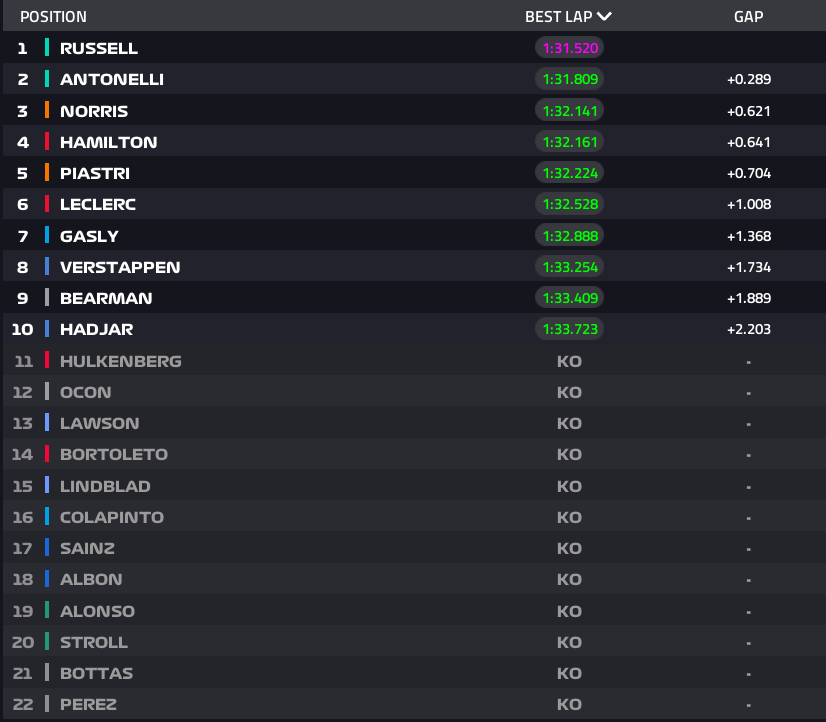Image resolution: width=826 pixels, height=722 pixels.
Task: Click Alonso's green team color bar
Action: click(x=47, y=610)
